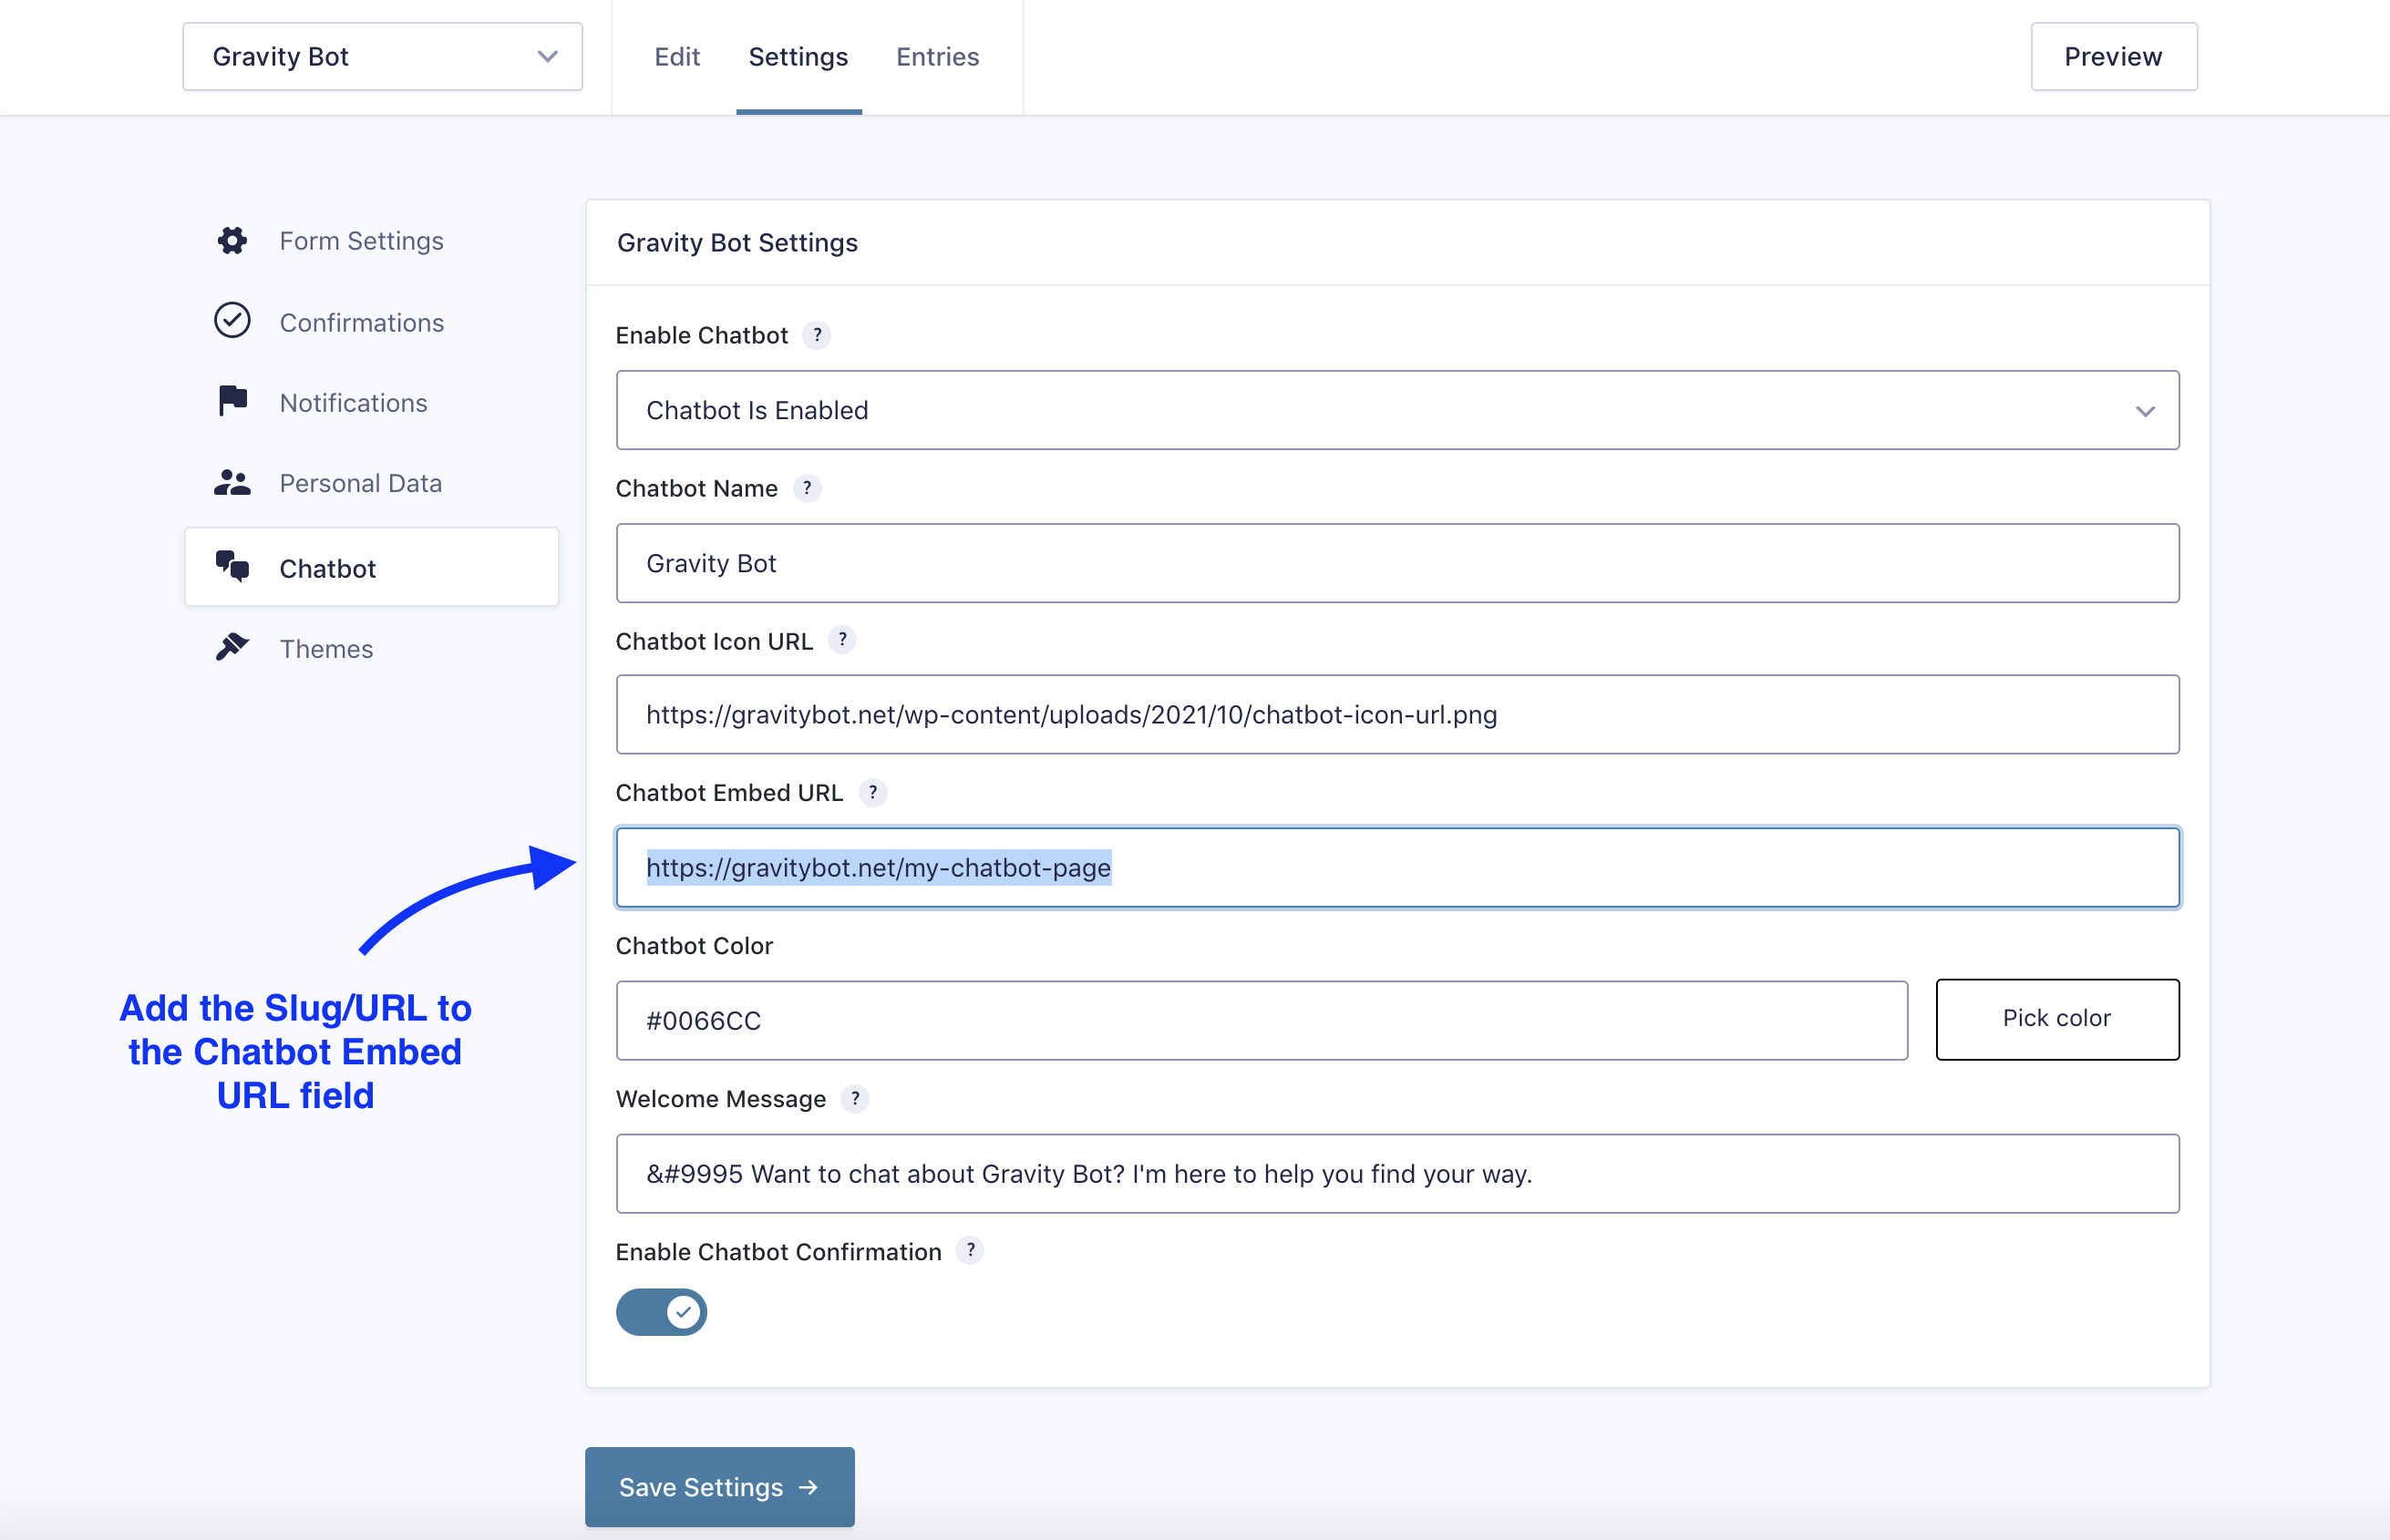Click the Notifications flag icon
The height and width of the screenshot is (1540, 2390).
pos(233,400)
